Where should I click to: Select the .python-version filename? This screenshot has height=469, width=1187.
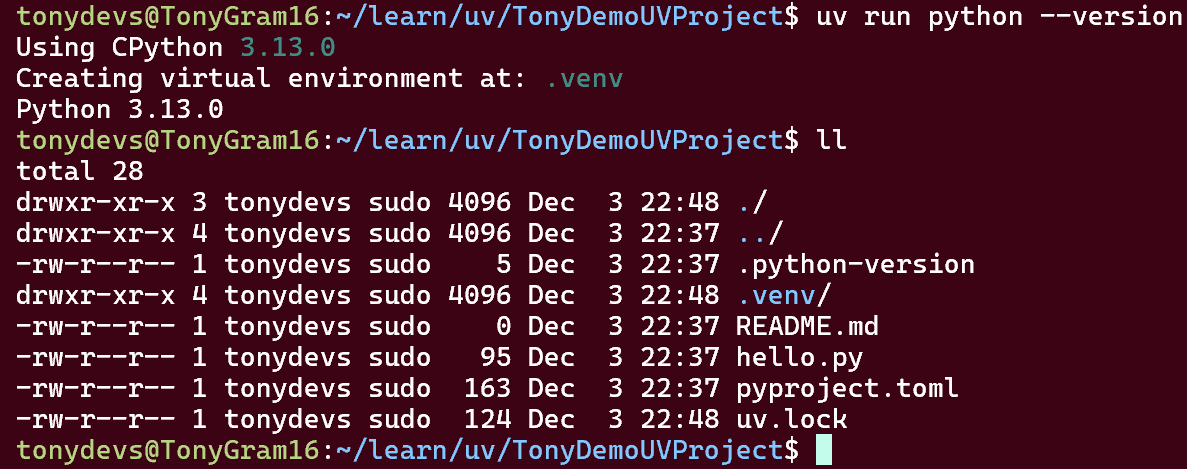[855, 265]
